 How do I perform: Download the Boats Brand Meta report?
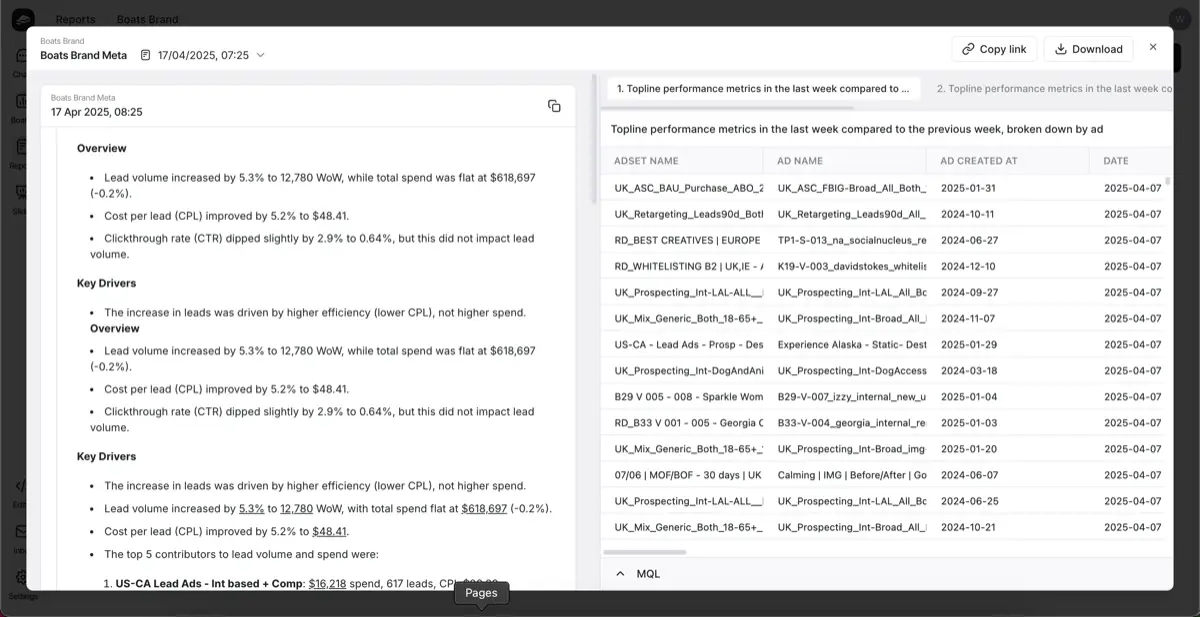pyautogui.click(x=1088, y=49)
